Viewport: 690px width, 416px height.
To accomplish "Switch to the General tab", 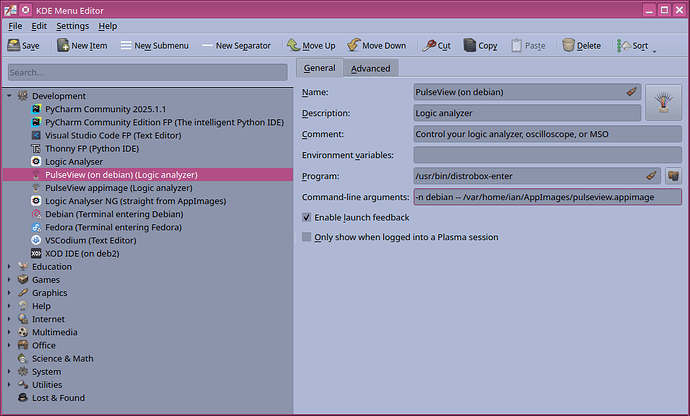I will point(319,68).
